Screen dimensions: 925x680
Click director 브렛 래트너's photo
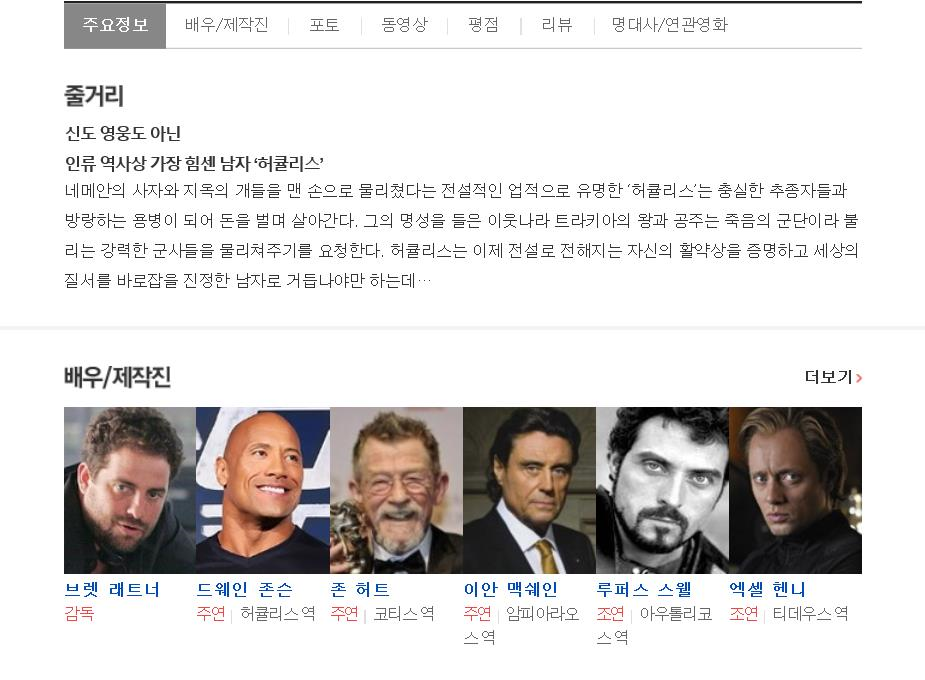coord(130,490)
